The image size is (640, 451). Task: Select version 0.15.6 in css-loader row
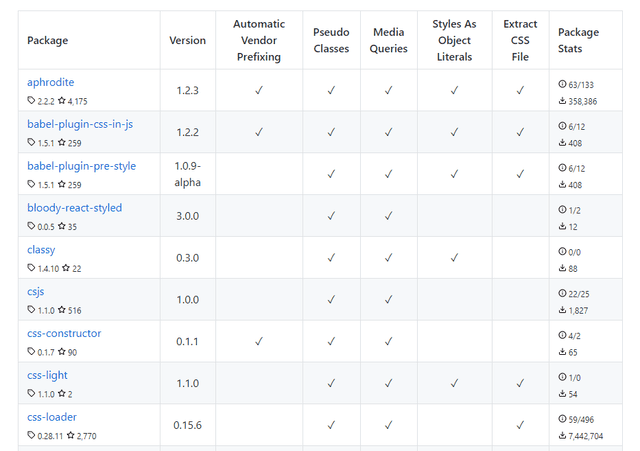pyautogui.click(x=188, y=425)
